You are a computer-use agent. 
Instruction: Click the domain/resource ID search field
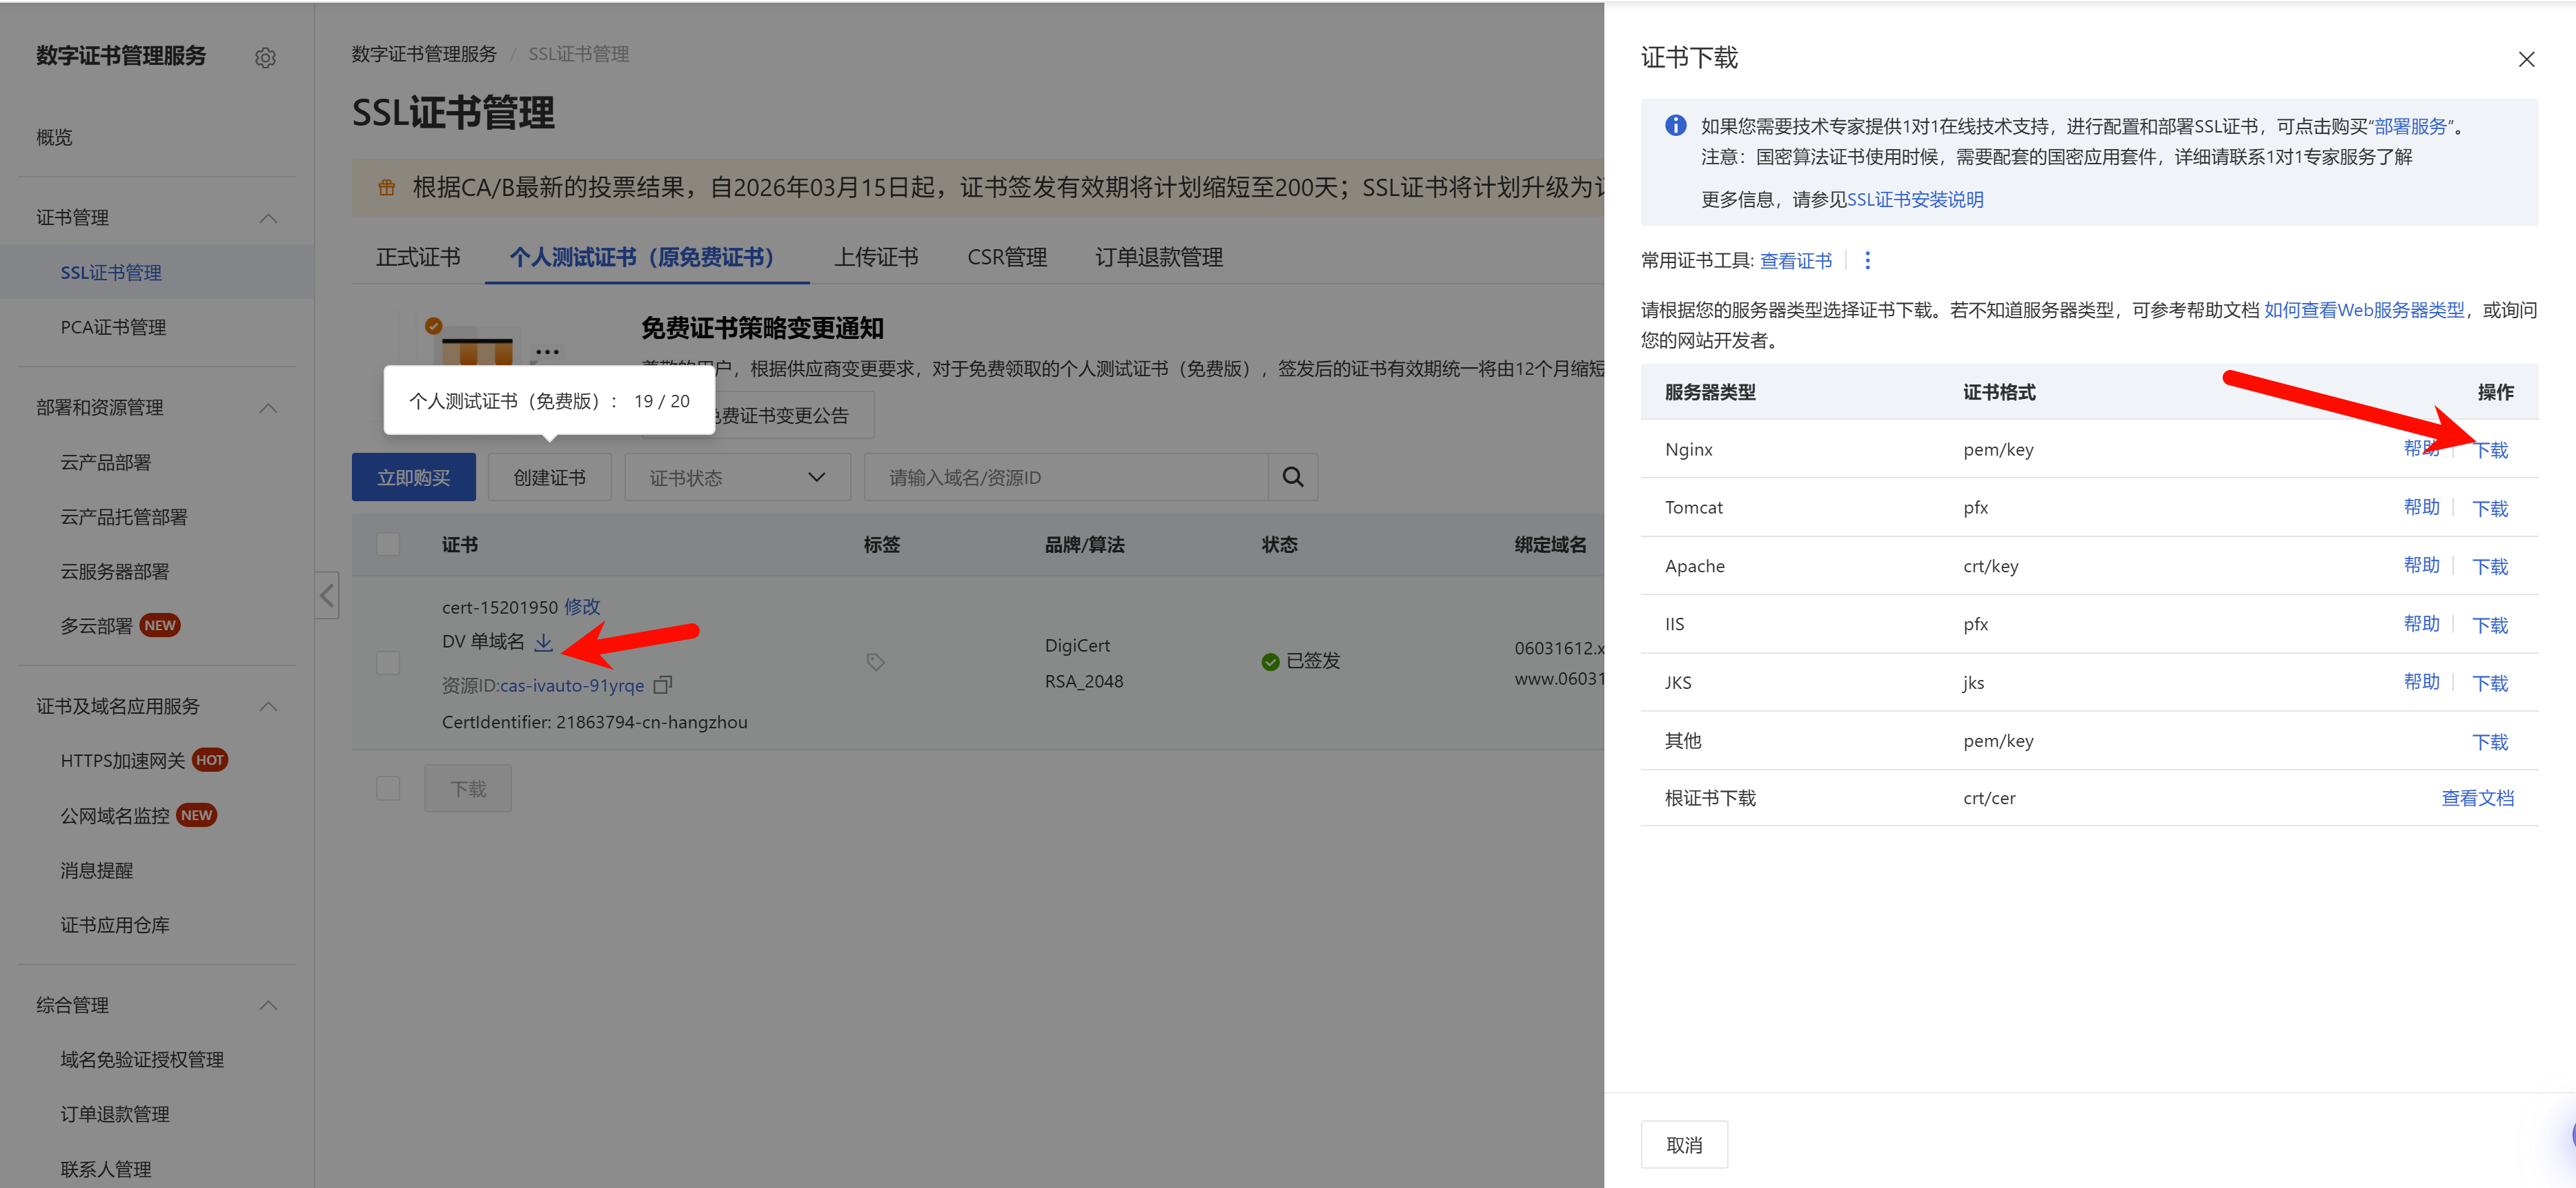click(x=1065, y=477)
